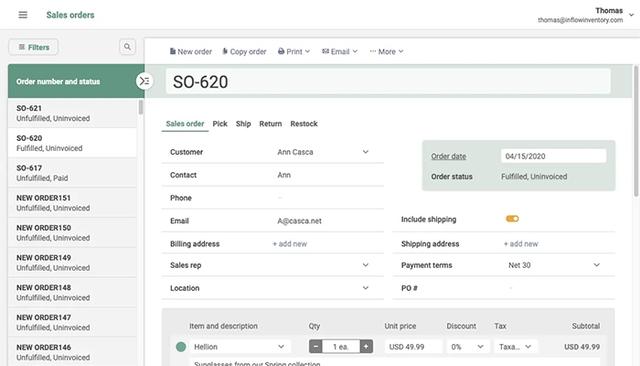
Task: Open the Payment terms Net 30 dropdown
Action: click(x=596, y=265)
